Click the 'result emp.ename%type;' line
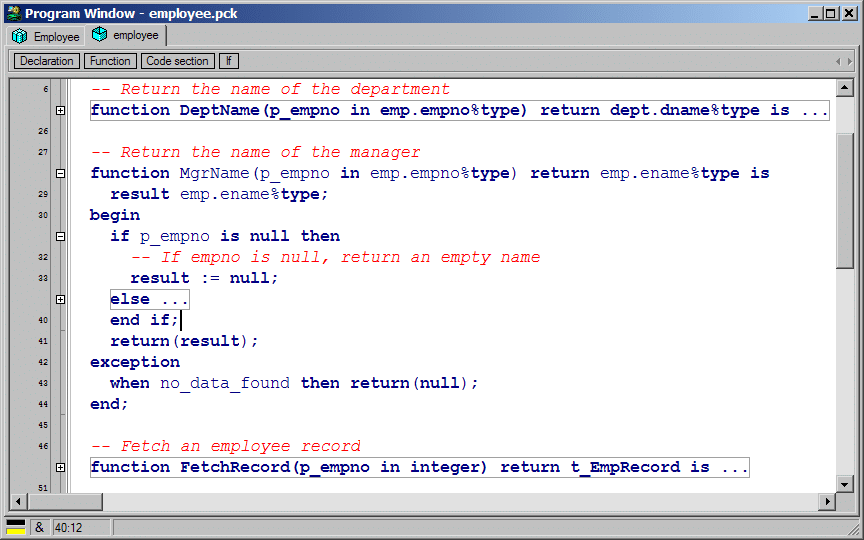 (x=219, y=195)
